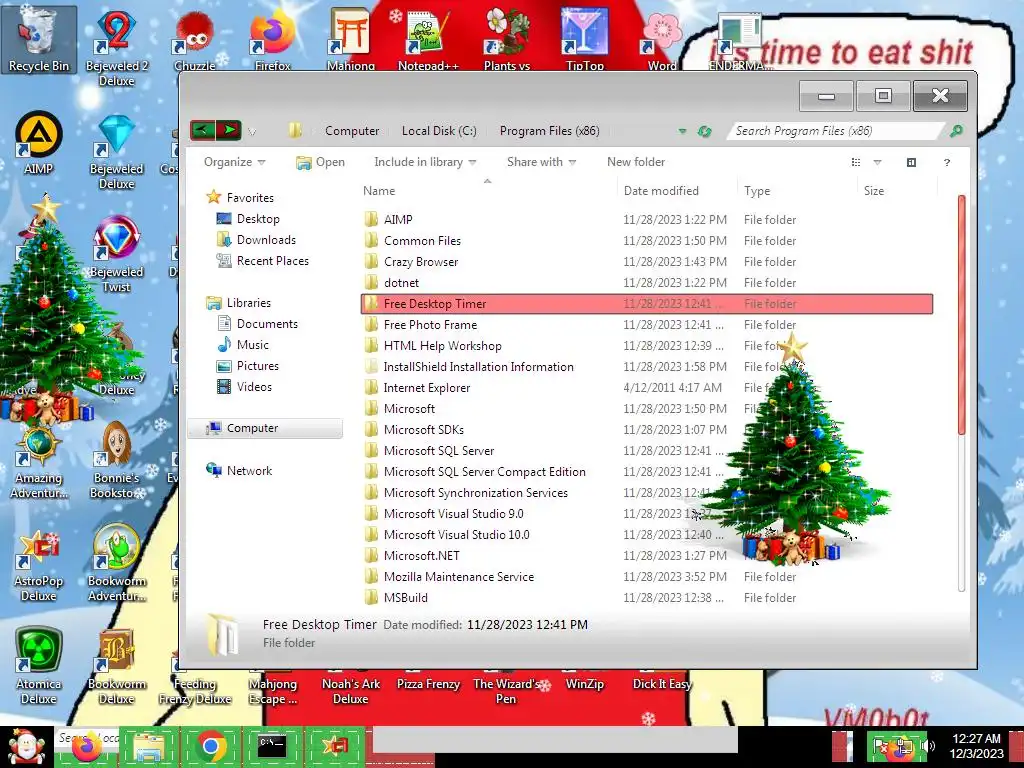Click the AIMP desktop shortcut

point(39,144)
